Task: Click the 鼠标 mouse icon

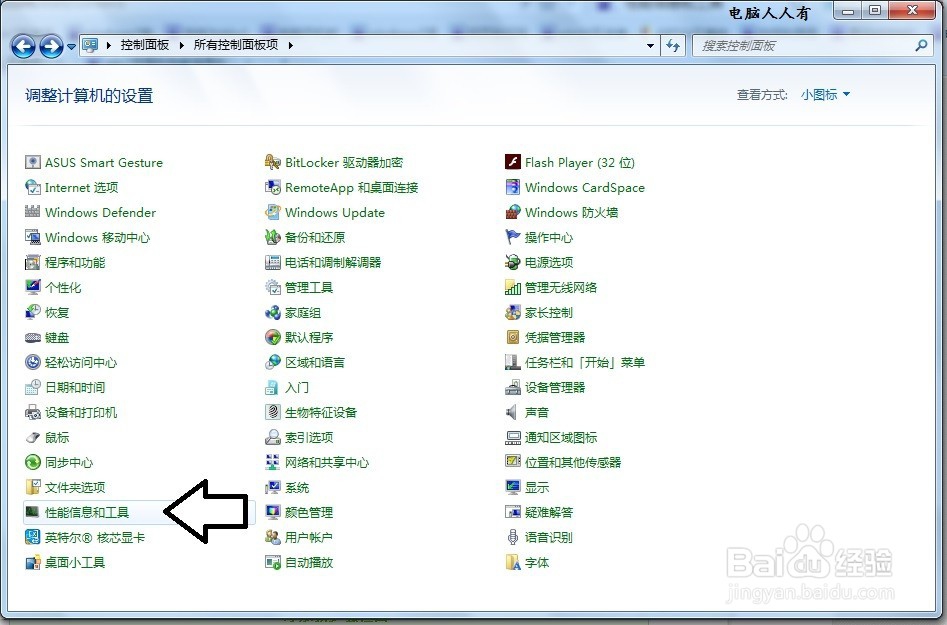Action: [x=33, y=437]
